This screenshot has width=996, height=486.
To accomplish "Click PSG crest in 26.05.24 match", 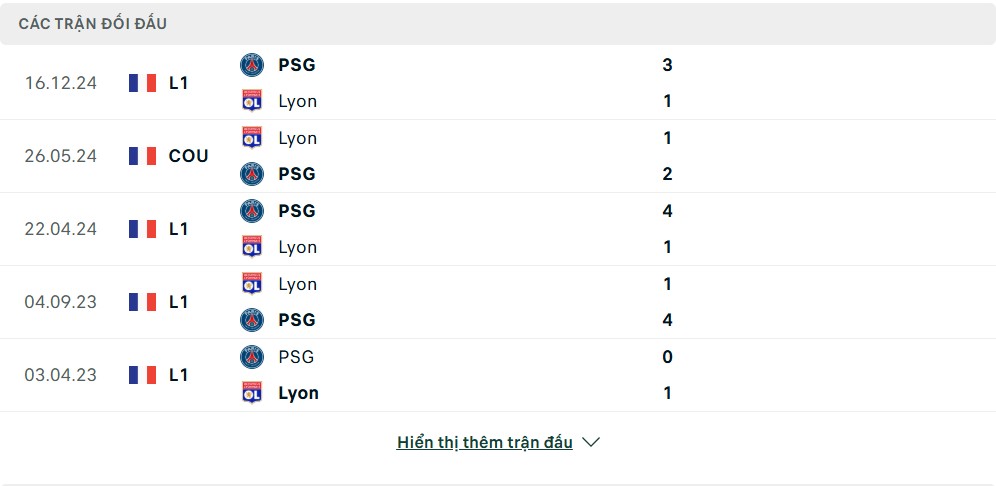I will [x=252, y=174].
